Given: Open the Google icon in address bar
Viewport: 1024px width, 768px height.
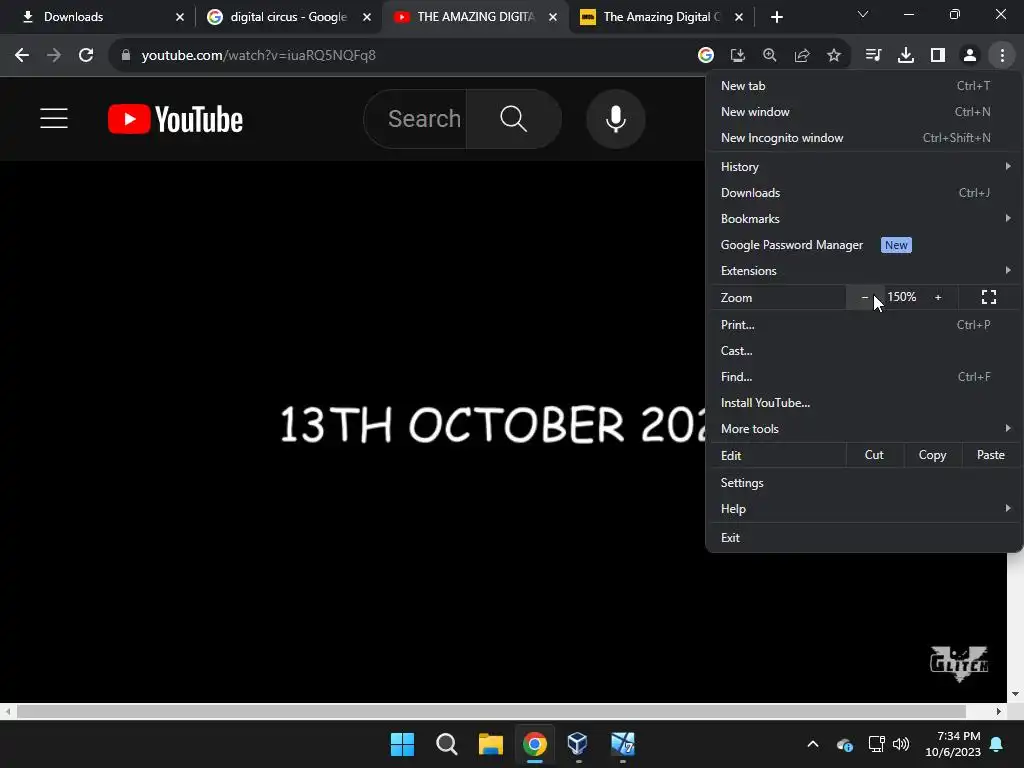Looking at the screenshot, I should [x=705, y=56].
